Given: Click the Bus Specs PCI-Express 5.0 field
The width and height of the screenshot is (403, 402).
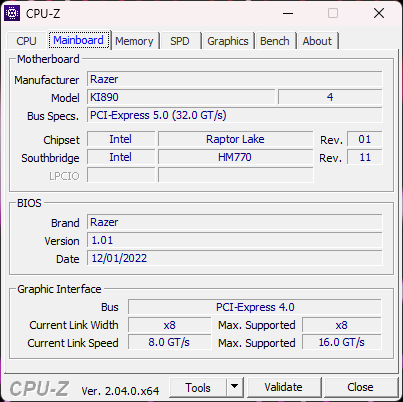Looking at the screenshot, I should pyautogui.click(x=235, y=115).
